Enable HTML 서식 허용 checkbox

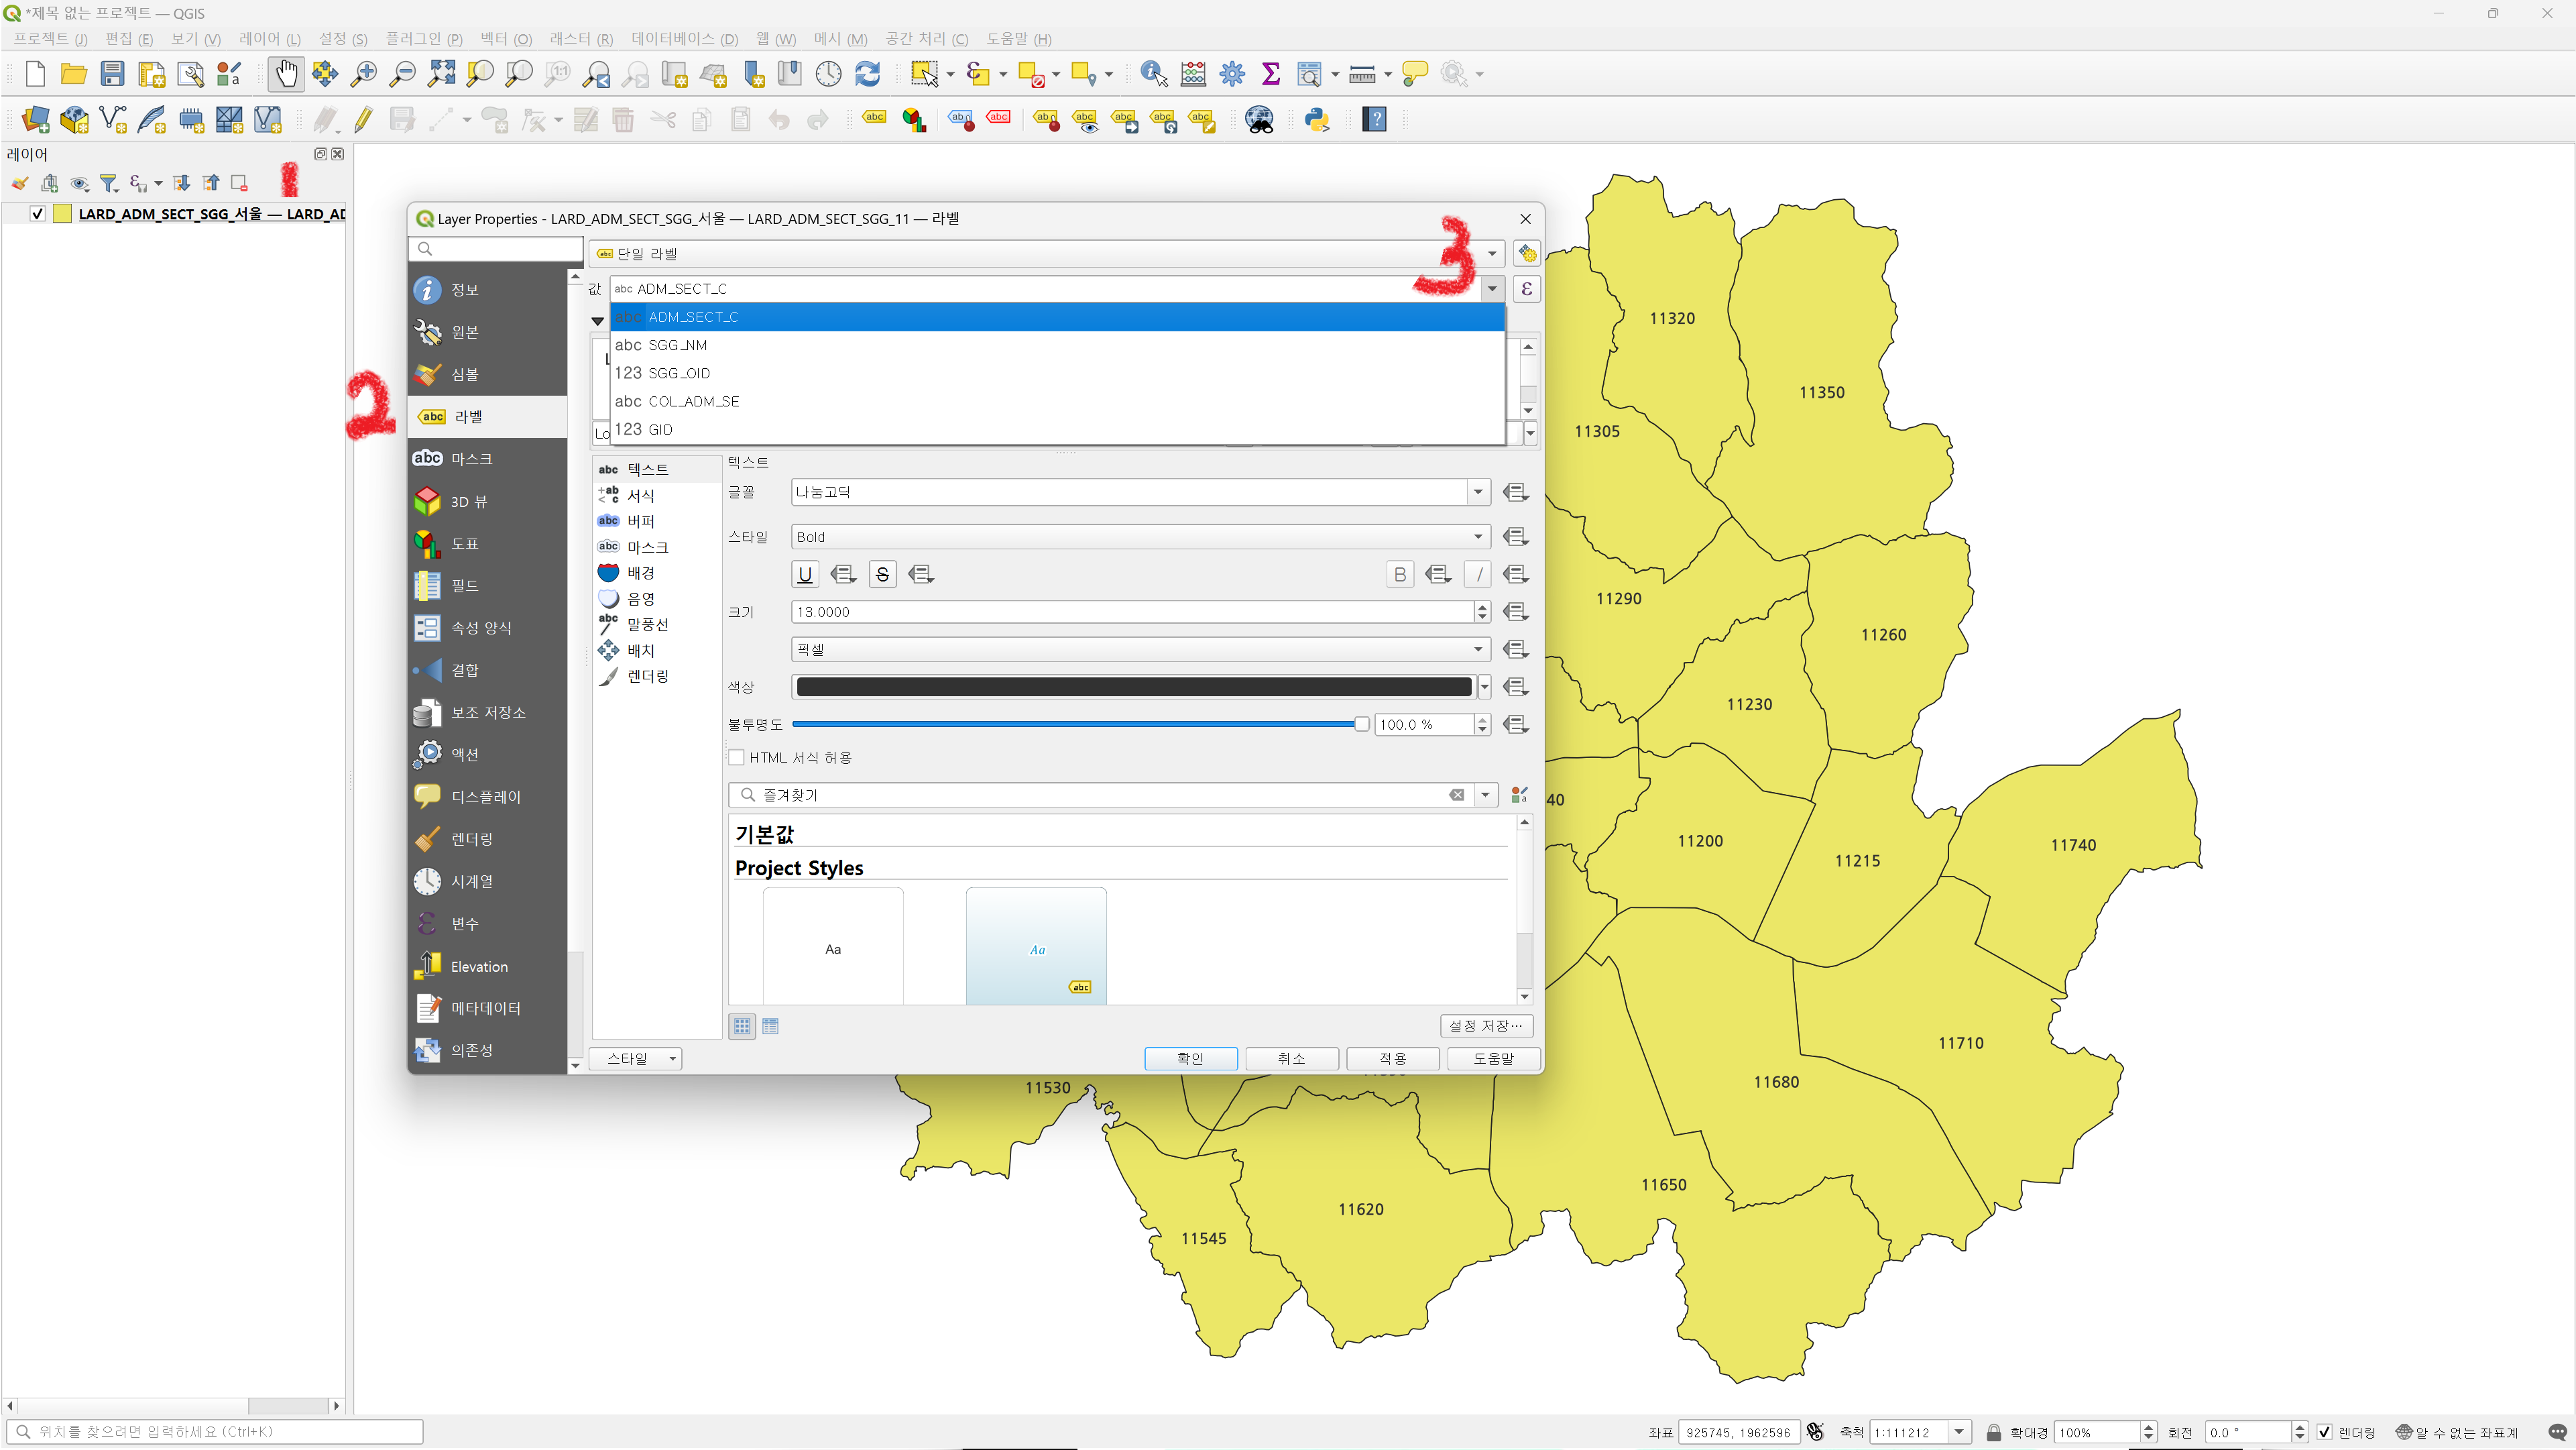[x=737, y=757]
